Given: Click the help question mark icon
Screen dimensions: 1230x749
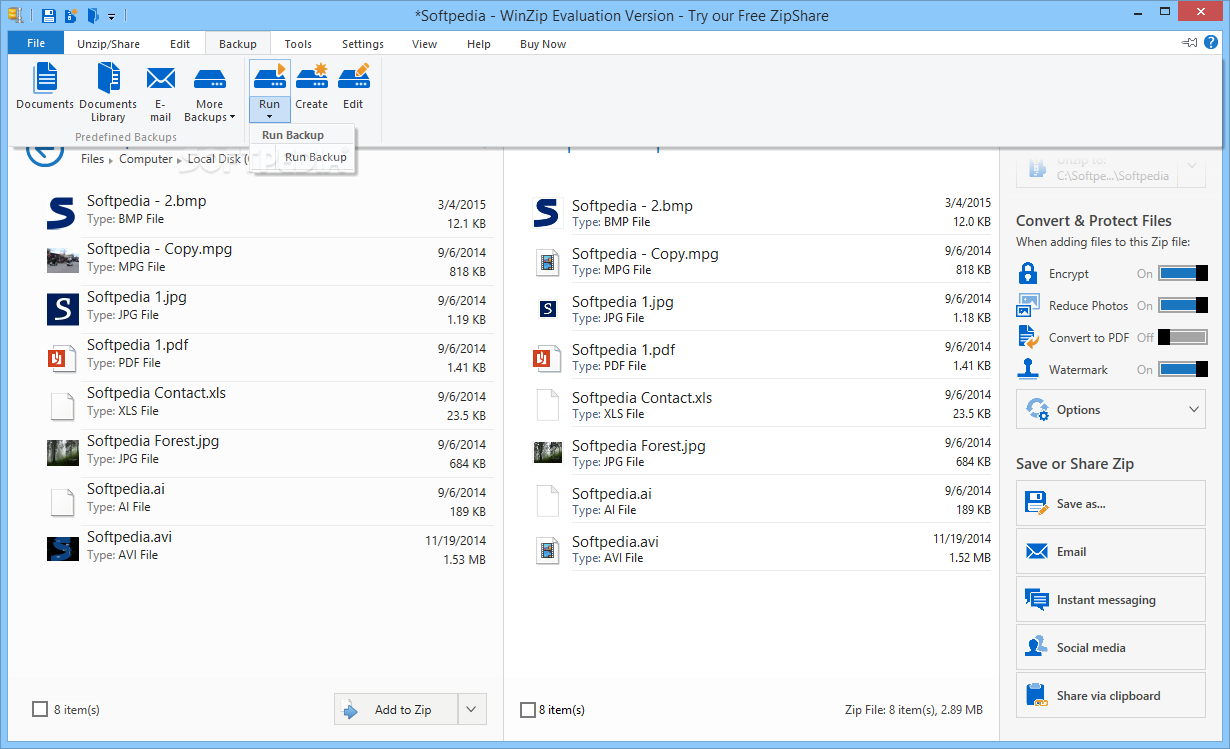Looking at the screenshot, I should 1212,43.
